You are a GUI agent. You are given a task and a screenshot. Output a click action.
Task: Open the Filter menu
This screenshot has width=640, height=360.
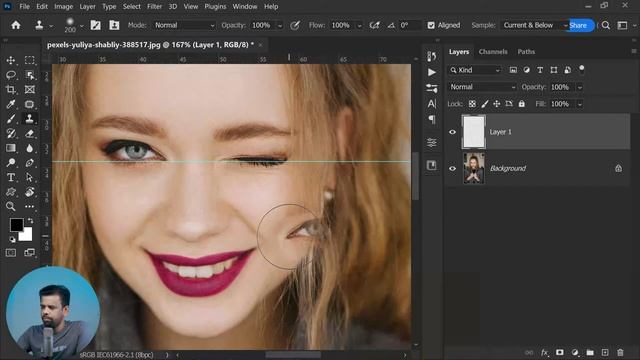click(x=154, y=7)
